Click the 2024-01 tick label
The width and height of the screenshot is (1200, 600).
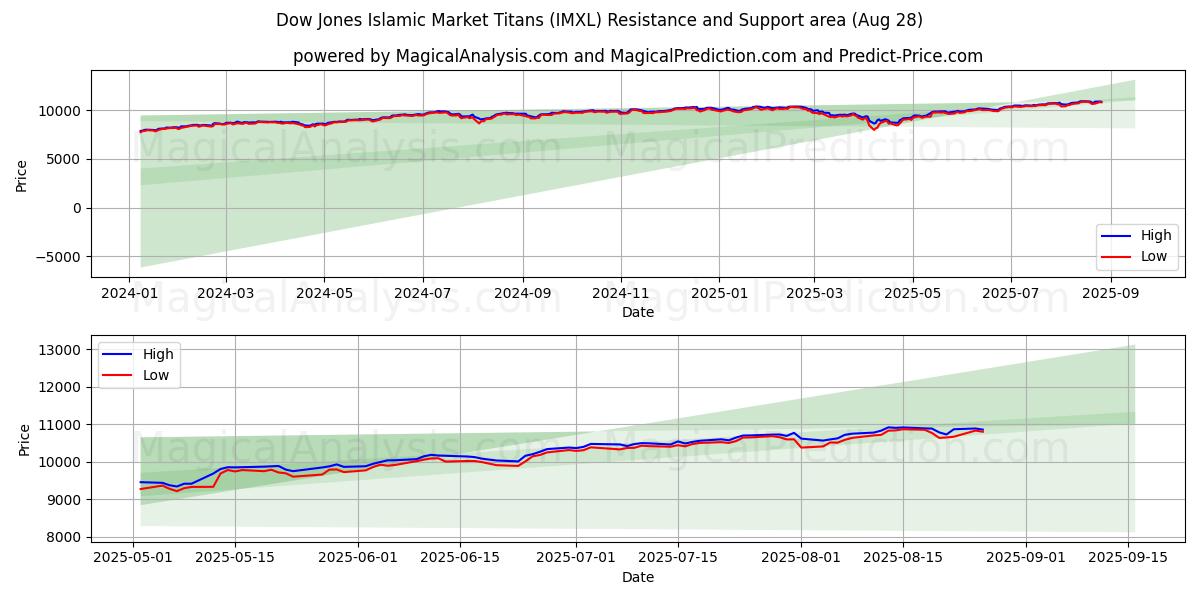coord(129,293)
